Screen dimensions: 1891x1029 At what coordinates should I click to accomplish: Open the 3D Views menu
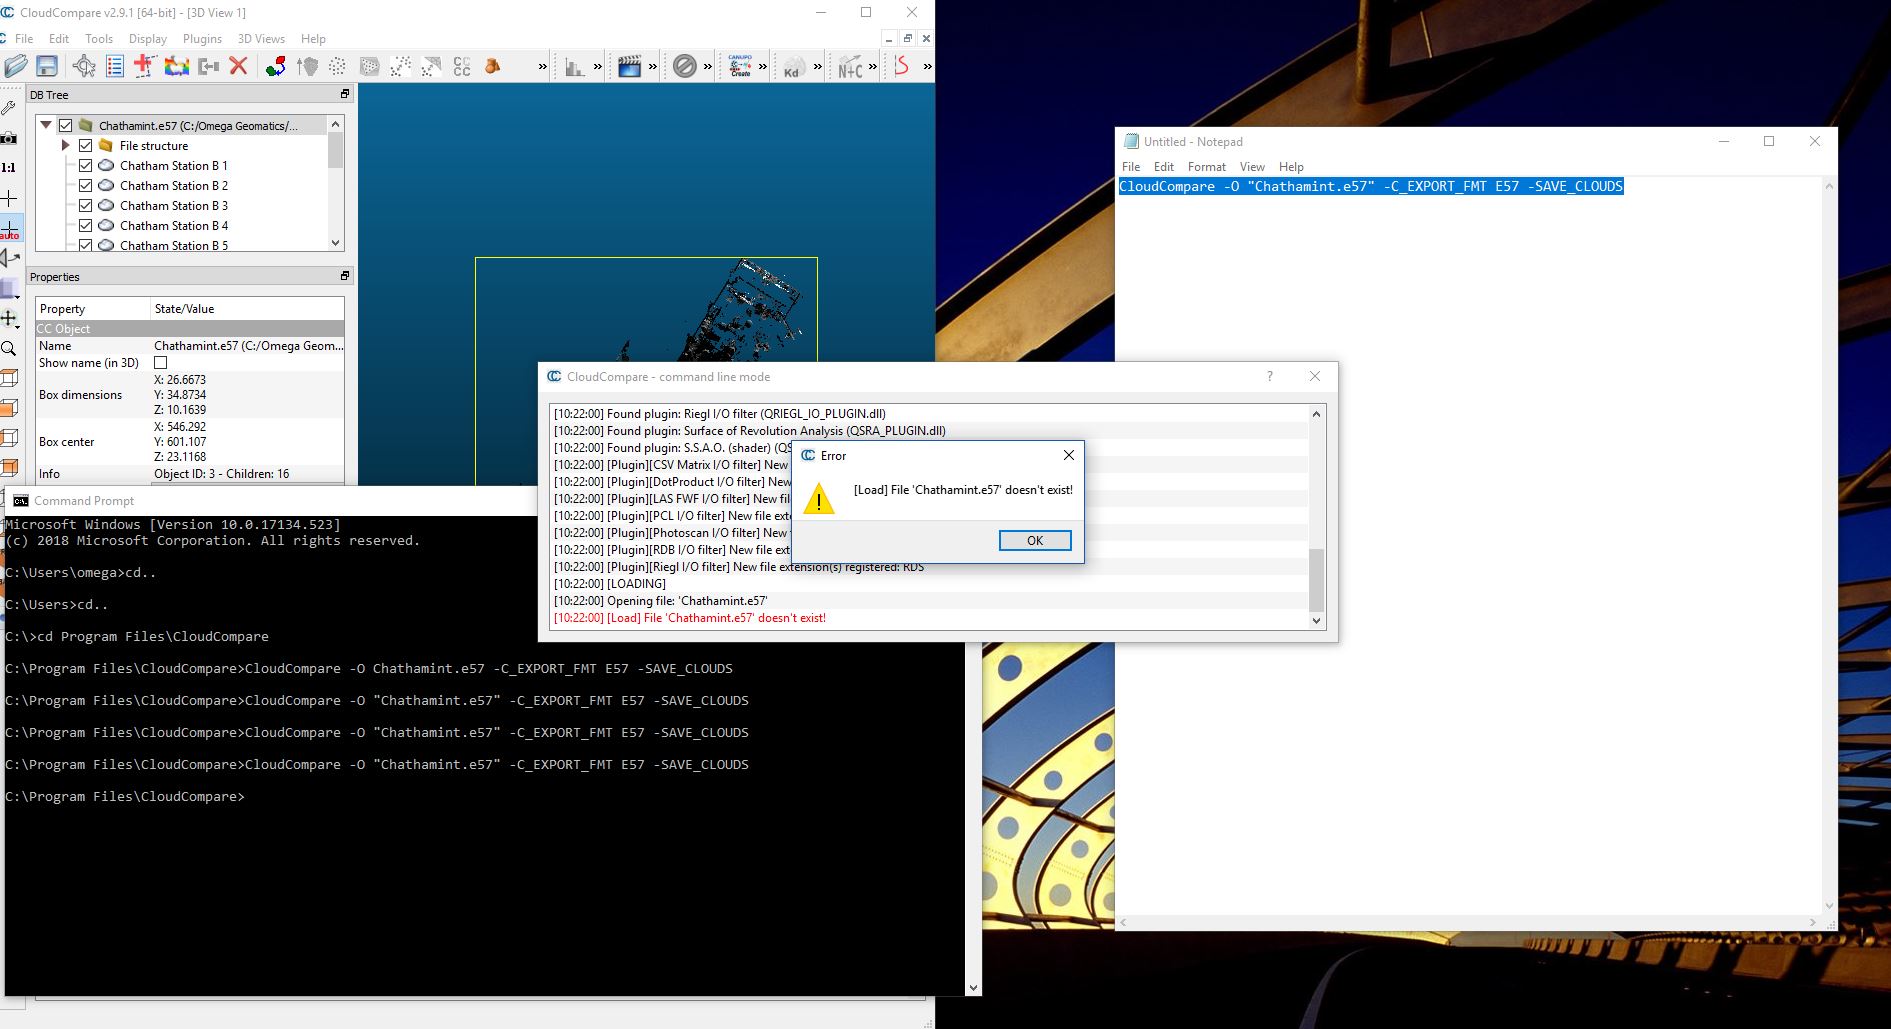(261, 39)
